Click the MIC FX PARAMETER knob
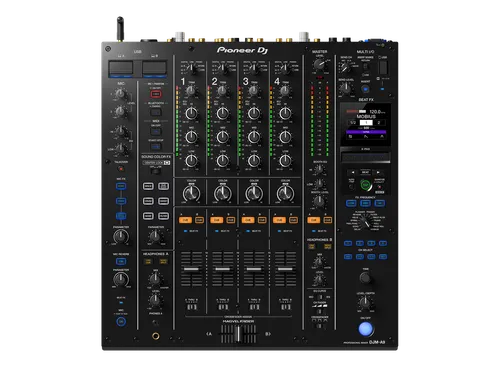Viewport: 500px width, 367px height. click(121, 237)
